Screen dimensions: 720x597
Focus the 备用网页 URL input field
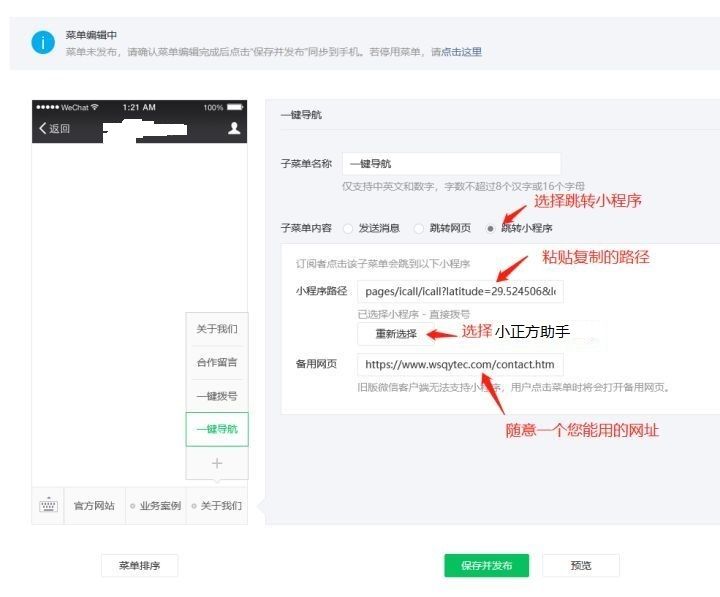click(460, 364)
